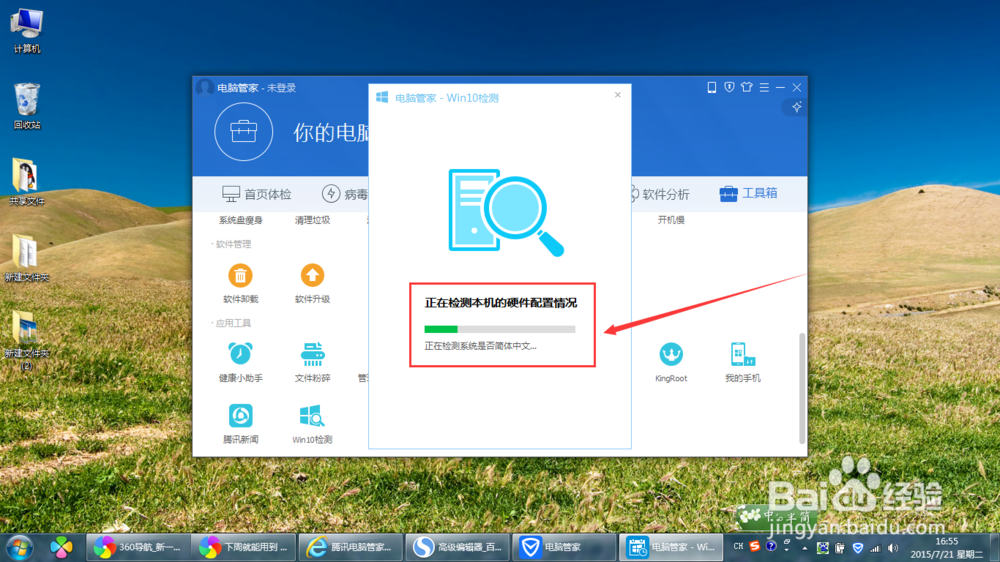This screenshot has width=1000, height=562.
Task: Close the Win10检测 dialog
Action: click(x=617, y=95)
